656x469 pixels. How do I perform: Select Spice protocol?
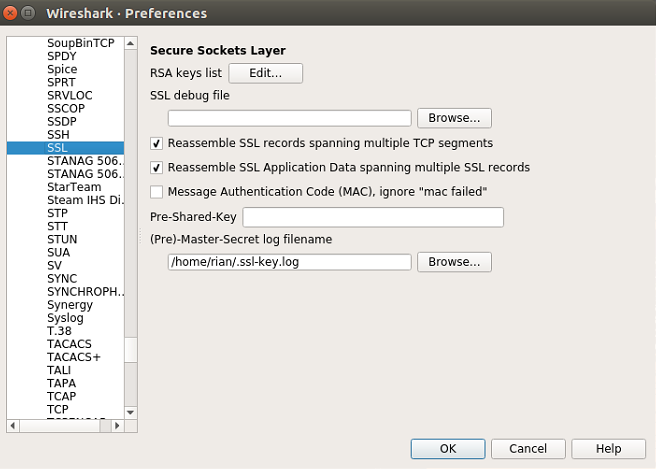(62, 69)
